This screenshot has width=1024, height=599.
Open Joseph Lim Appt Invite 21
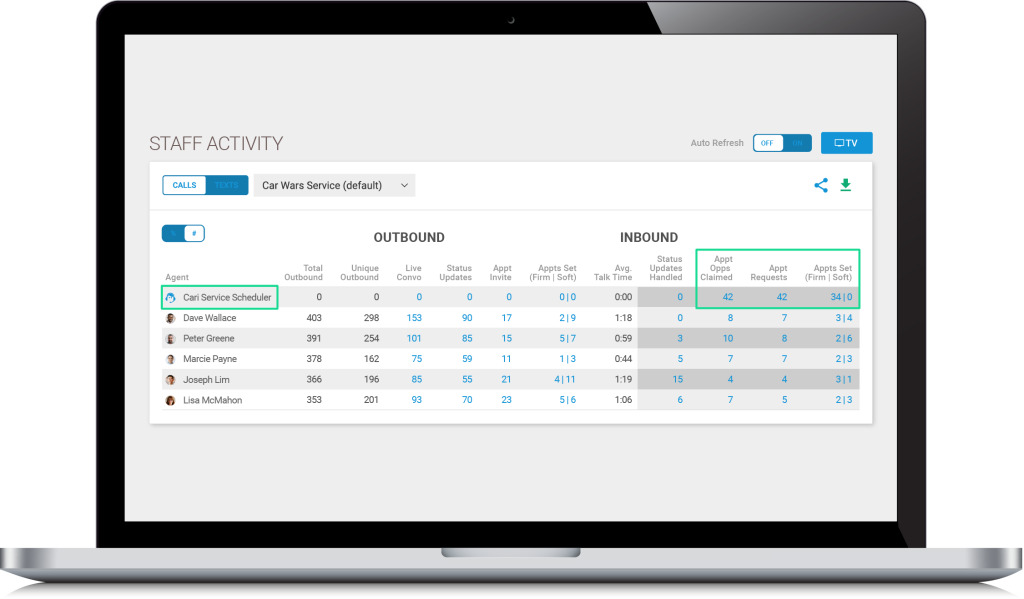pos(506,380)
